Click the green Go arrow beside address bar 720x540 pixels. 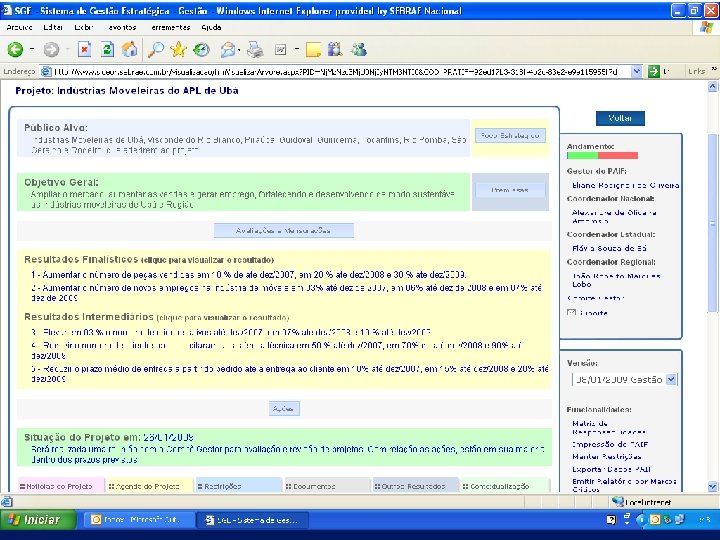pos(653,71)
